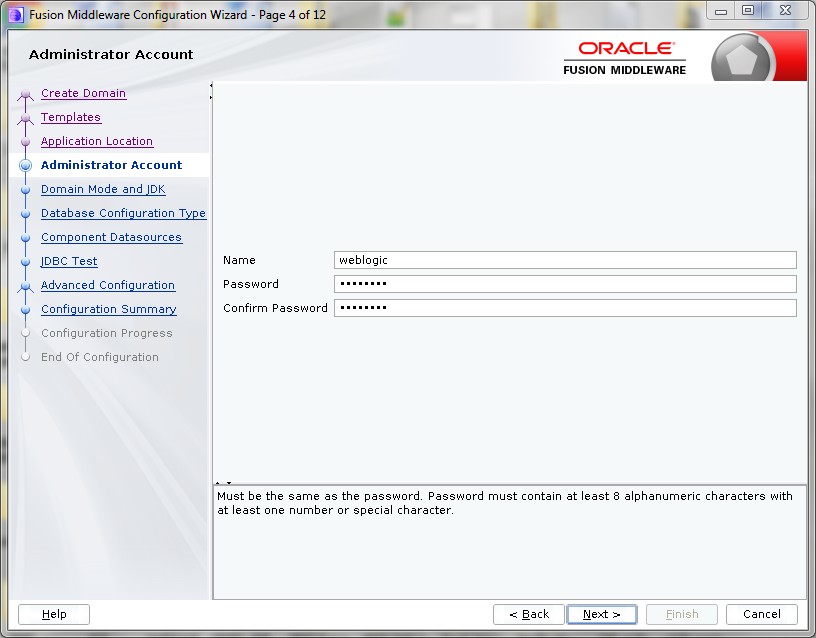Jump to Domain Mode and JDK step
The image size is (816, 638).
(103, 189)
